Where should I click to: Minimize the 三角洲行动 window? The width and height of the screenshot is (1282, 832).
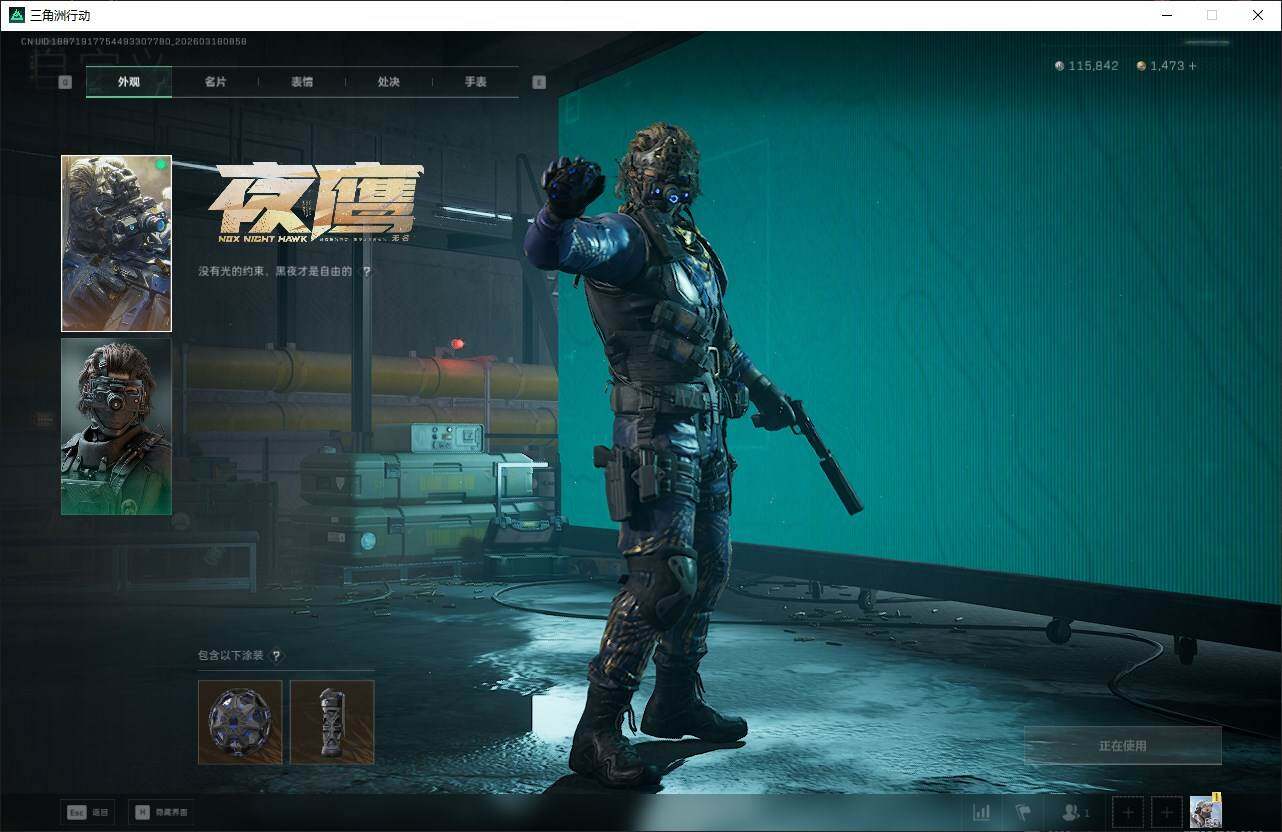1166,15
